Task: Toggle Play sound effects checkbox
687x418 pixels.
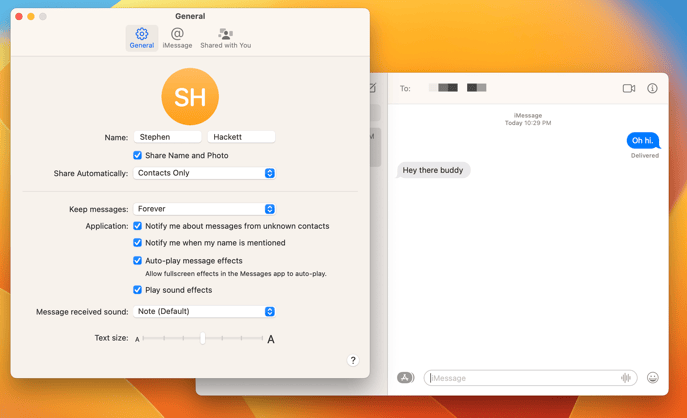Action: [x=138, y=290]
